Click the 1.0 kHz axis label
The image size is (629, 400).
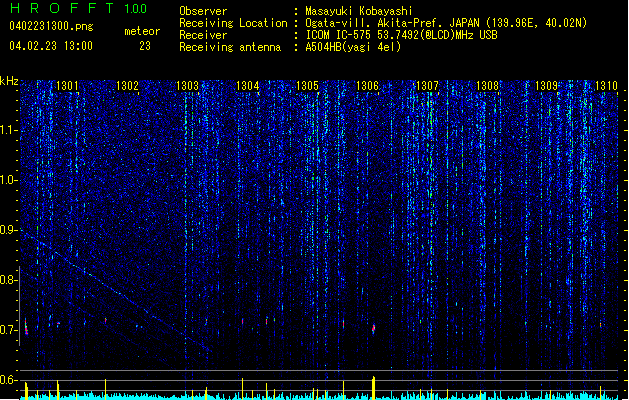point(8,180)
